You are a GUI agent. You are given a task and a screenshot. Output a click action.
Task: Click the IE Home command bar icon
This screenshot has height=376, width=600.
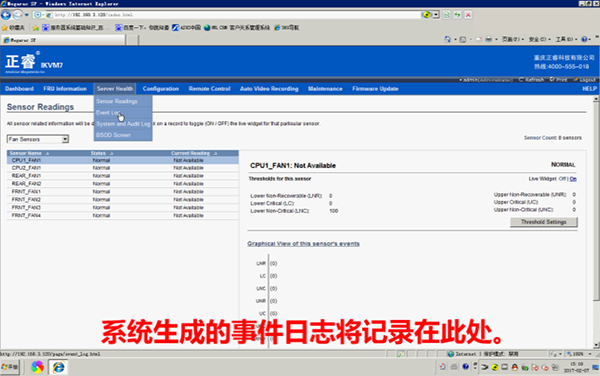(x=447, y=39)
